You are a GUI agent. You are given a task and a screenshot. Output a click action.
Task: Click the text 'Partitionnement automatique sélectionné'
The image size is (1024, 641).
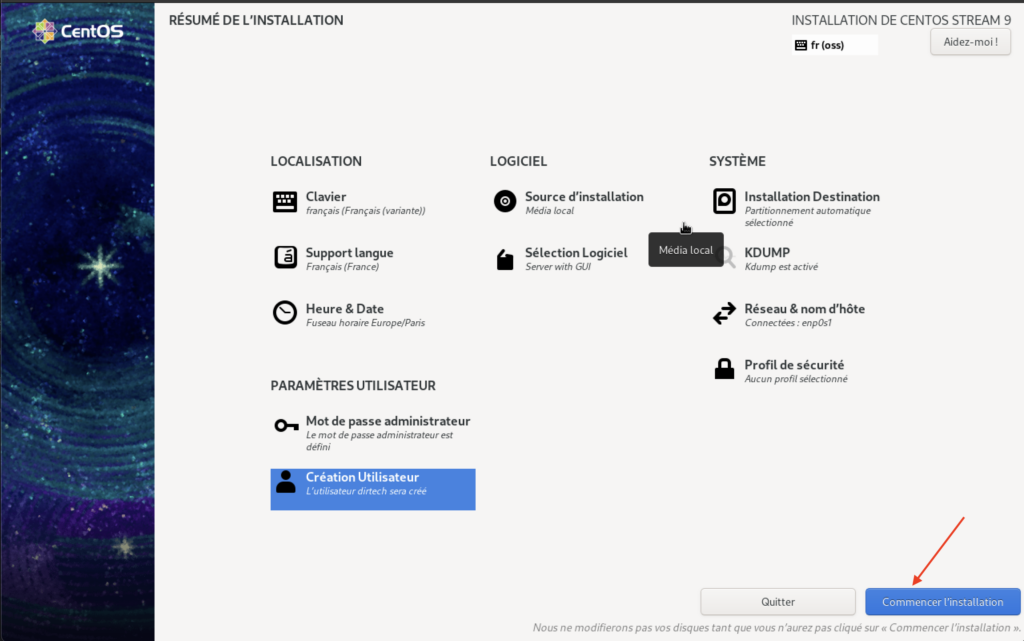(808, 217)
